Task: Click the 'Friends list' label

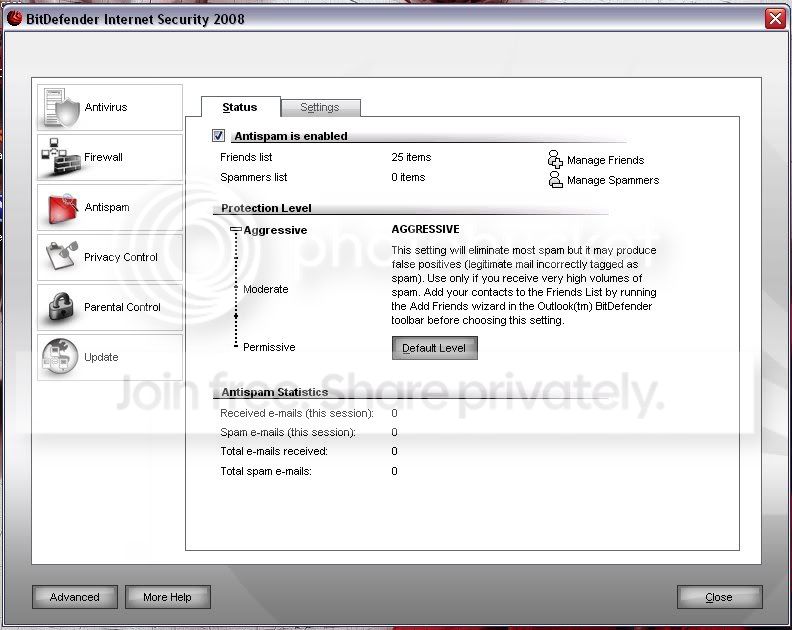Action: (246, 157)
